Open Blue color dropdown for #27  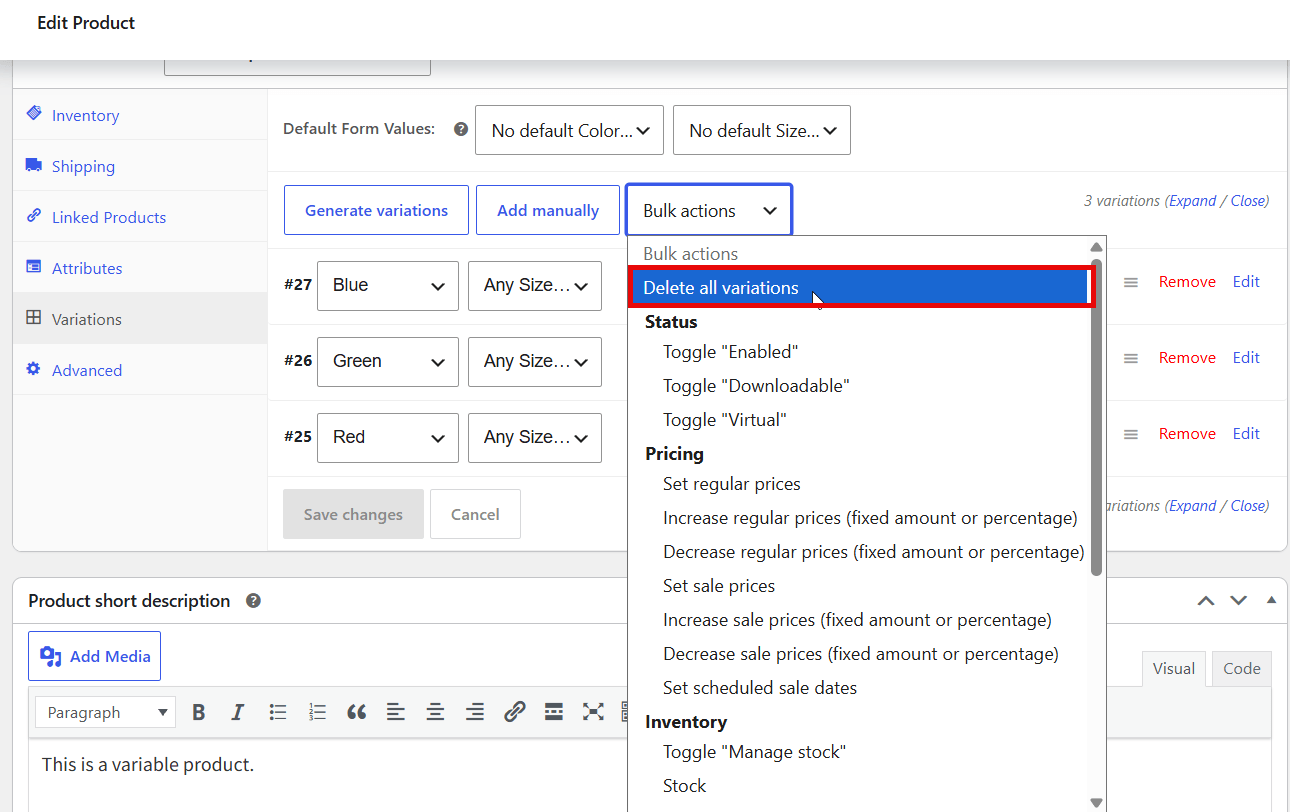388,286
